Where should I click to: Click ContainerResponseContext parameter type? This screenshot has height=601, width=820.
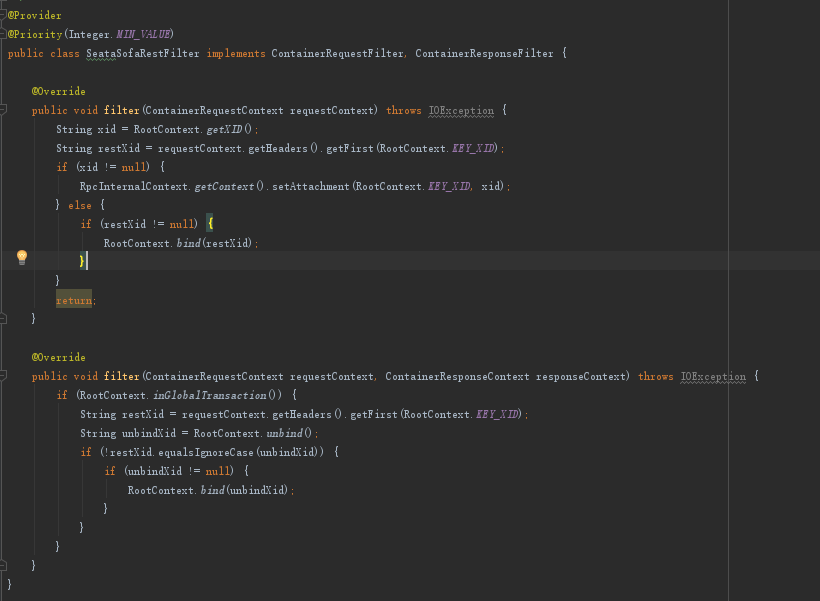tap(457, 377)
